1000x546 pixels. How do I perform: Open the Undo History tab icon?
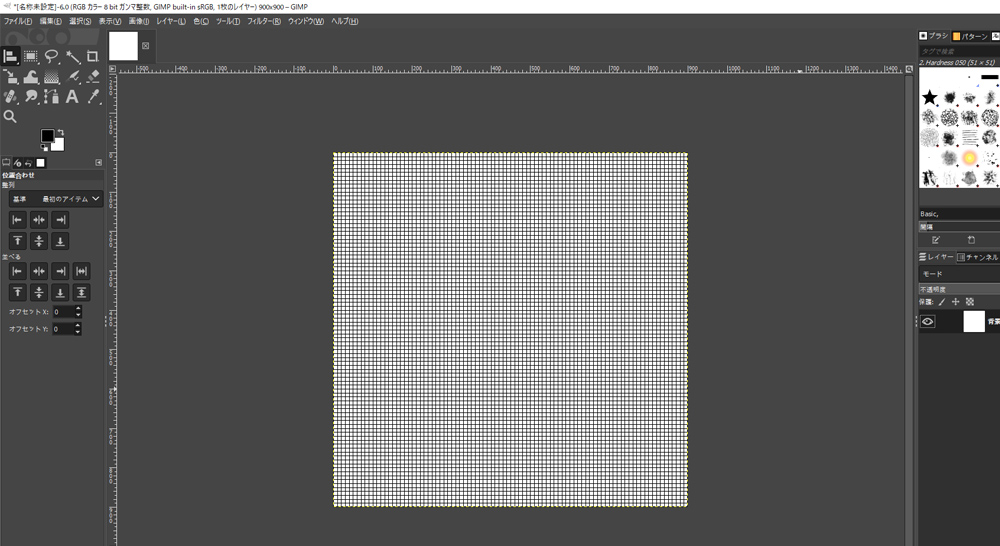tap(28, 163)
